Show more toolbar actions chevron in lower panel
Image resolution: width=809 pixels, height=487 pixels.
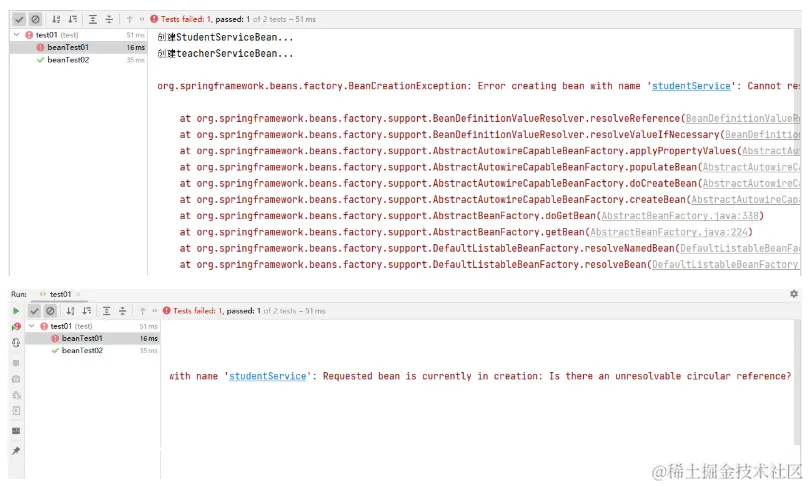pyautogui.click(x=154, y=311)
